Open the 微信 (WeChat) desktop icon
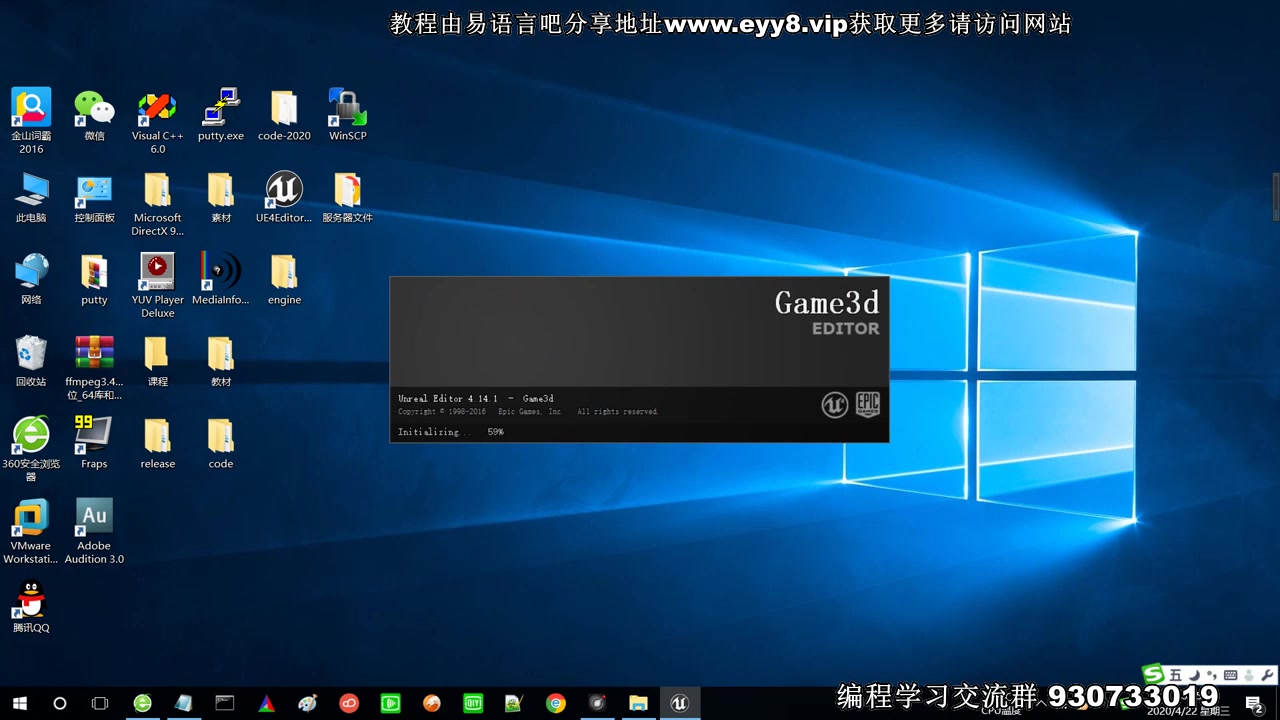This screenshot has height=720, width=1280. click(94, 115)
